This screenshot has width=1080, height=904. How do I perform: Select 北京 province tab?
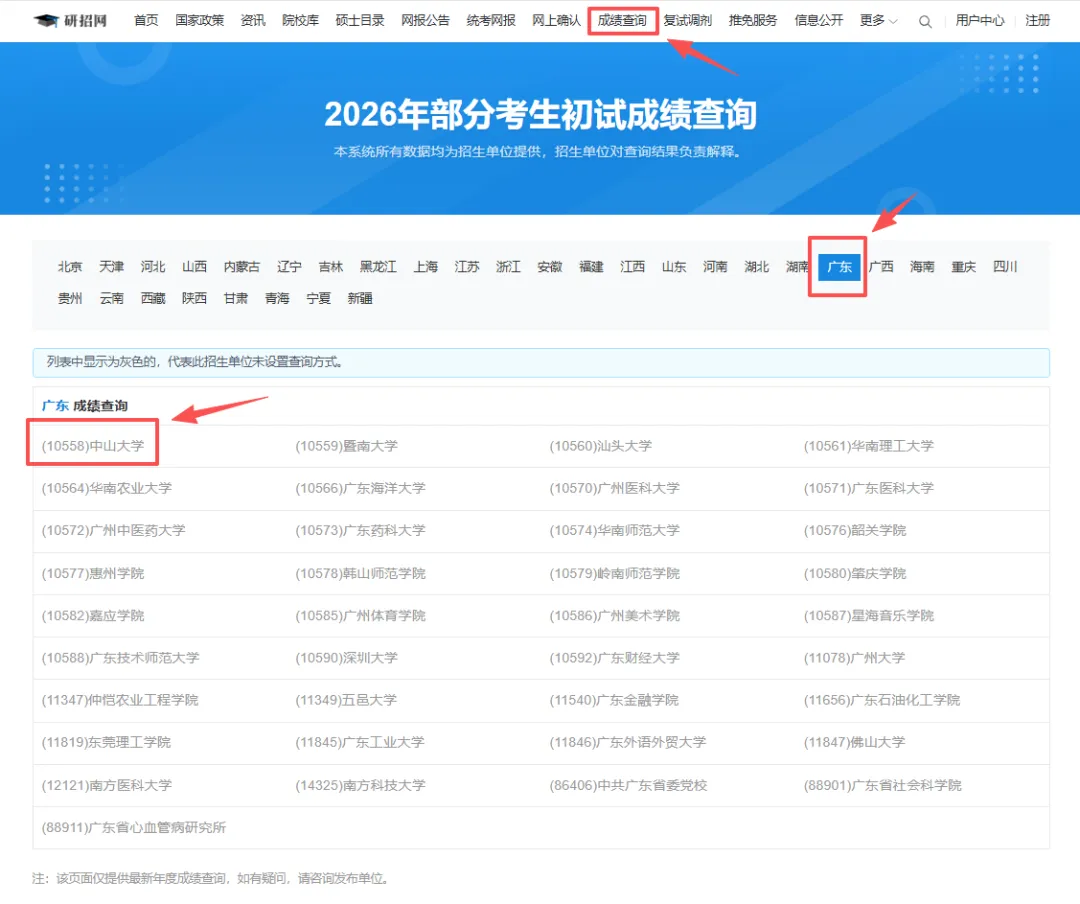point(70,267)
